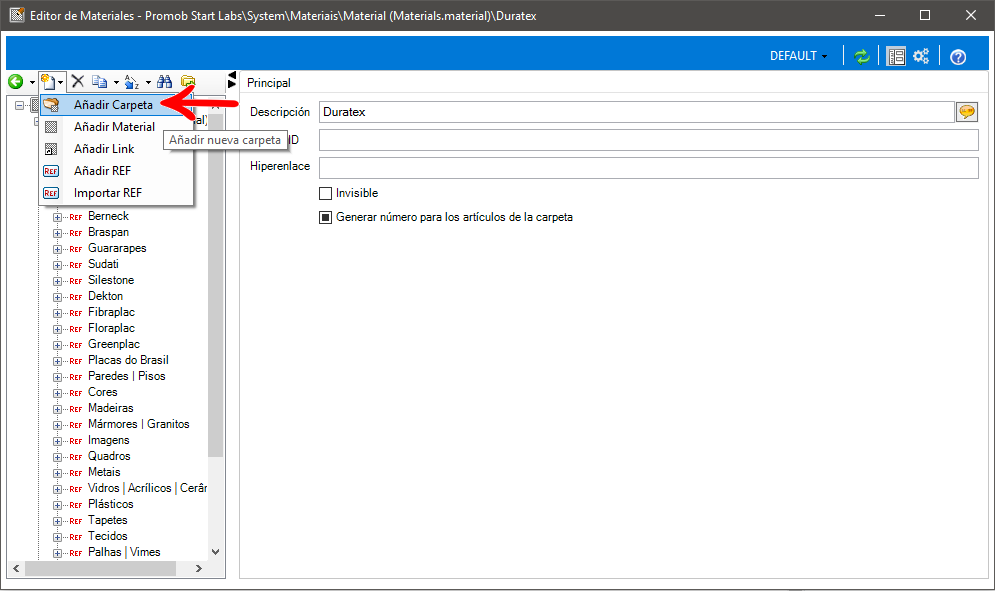
Task: Select the Tecidos tree item
Action: (x=107, y=536)
